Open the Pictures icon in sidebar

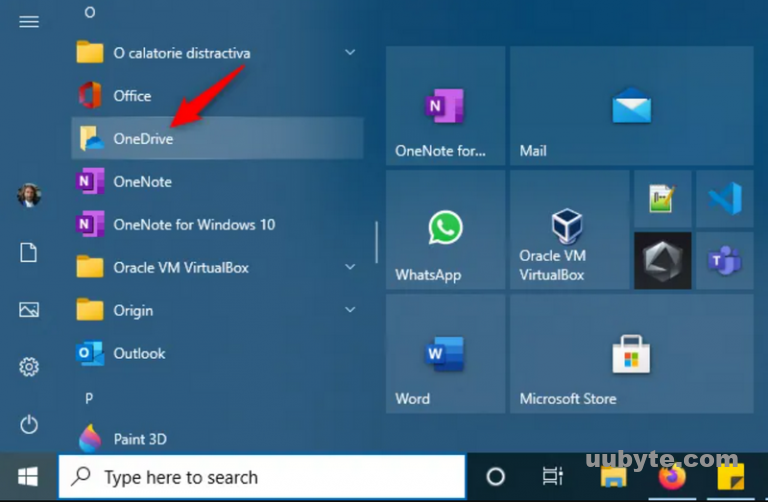[x=29, y=310]
